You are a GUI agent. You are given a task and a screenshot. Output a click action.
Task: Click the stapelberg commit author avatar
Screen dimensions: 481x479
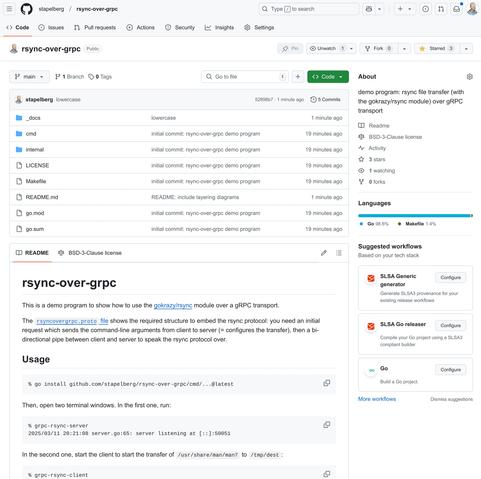click(x=19, y=99)
